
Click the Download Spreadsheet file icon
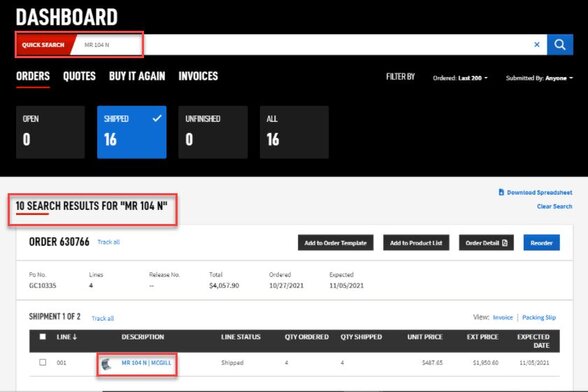(x=501, y=192)
